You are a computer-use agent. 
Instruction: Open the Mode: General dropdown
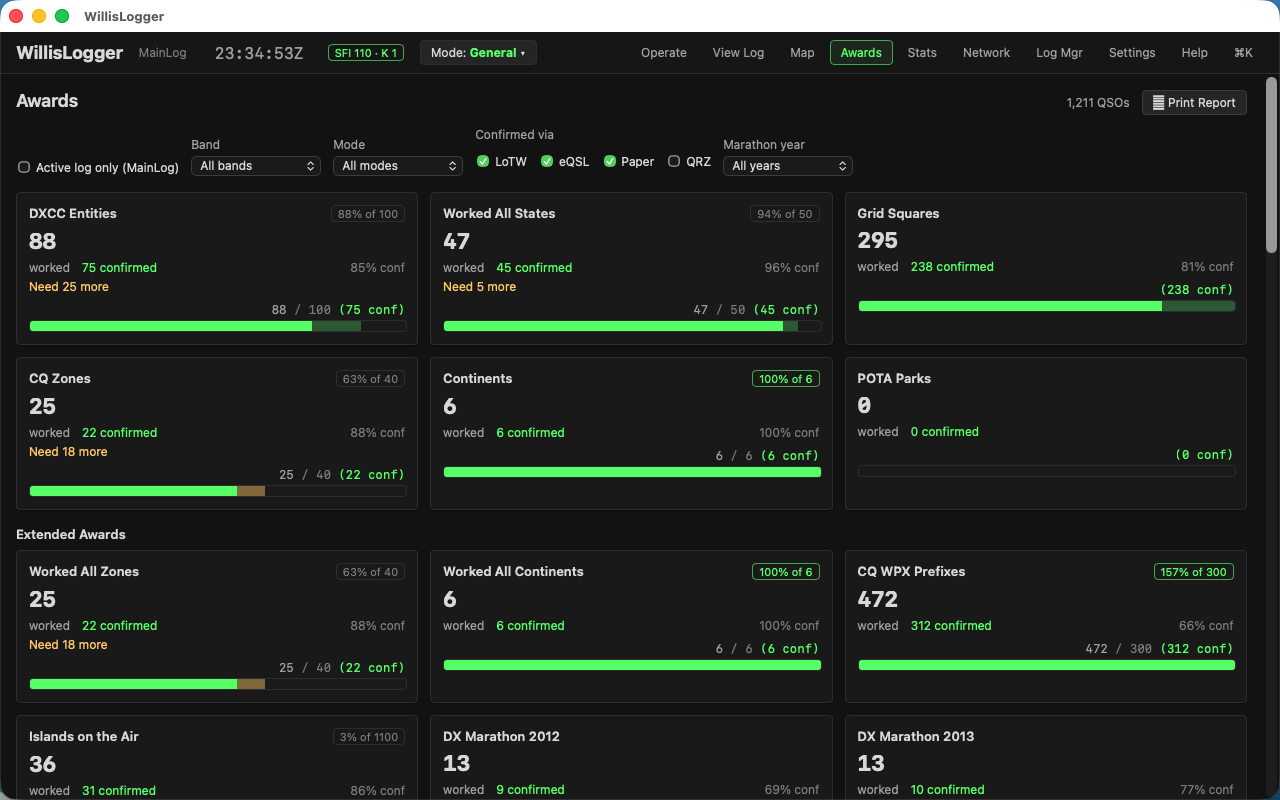click(x=478, y=53)
